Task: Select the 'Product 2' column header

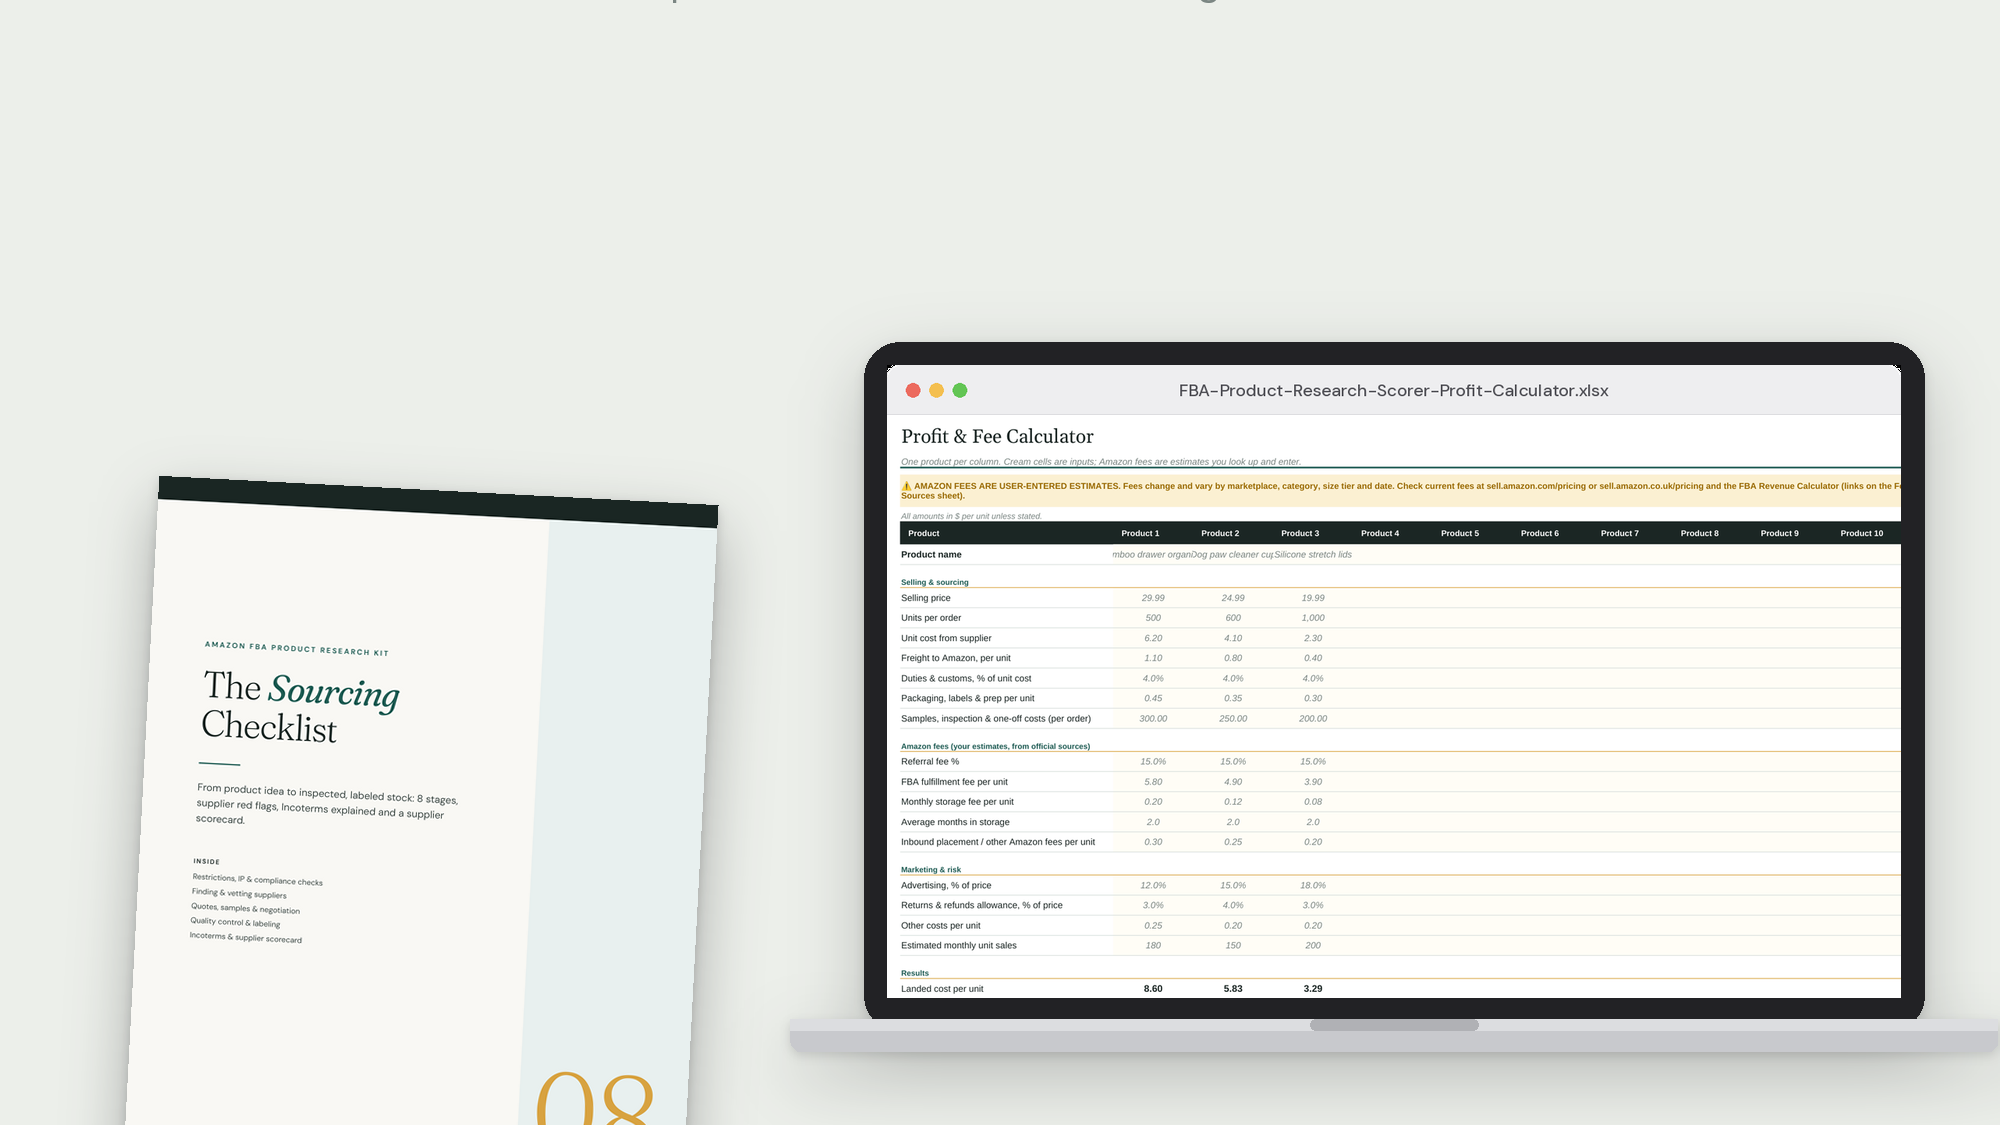Action: click(1220, 534)
